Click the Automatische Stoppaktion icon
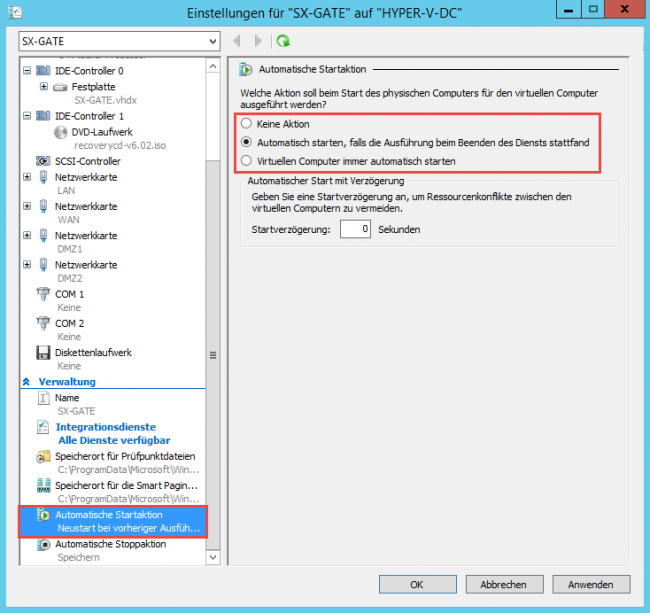 point(43,545)
